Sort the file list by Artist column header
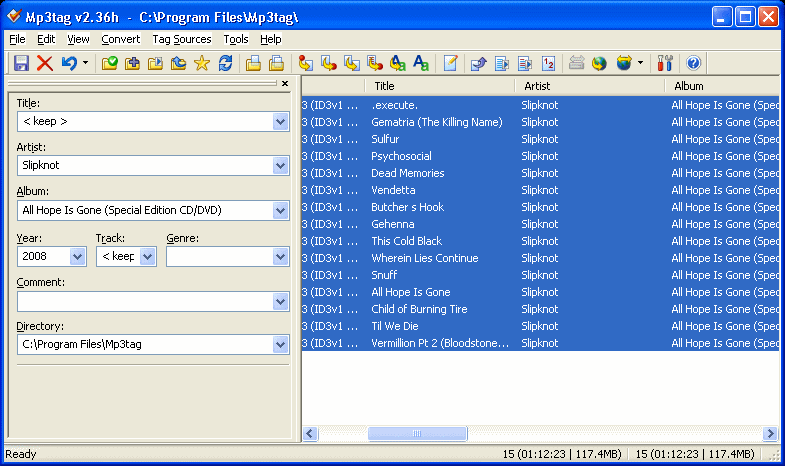Screen dimensions: 785x466 point(590,86)
